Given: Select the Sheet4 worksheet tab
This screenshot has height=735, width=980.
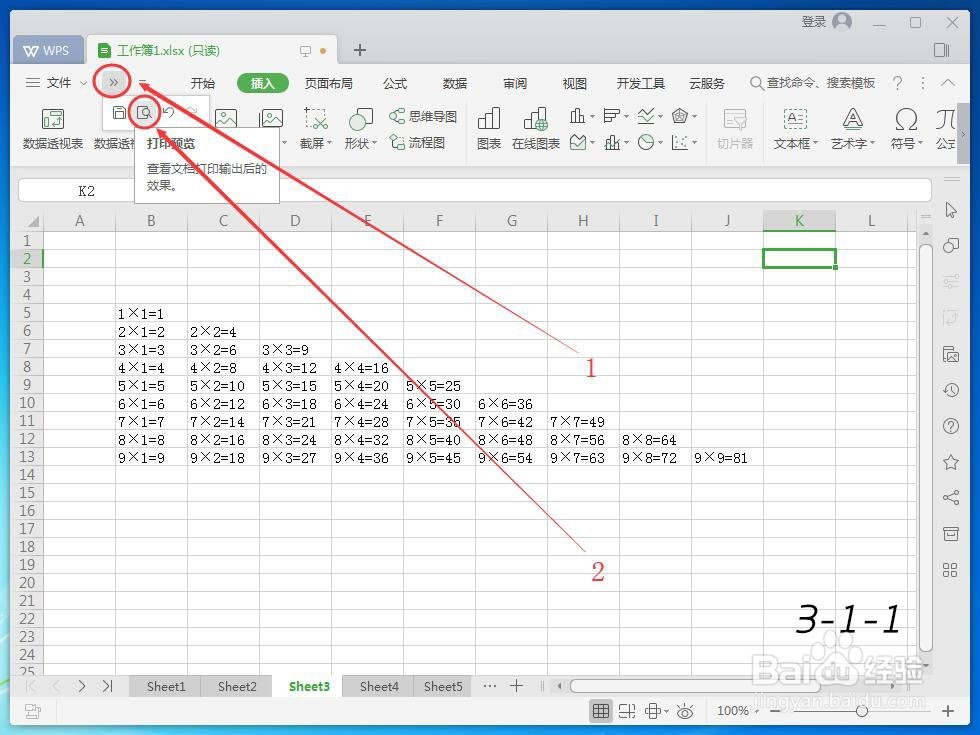Looking at the screenshot, I should [378, 686].
